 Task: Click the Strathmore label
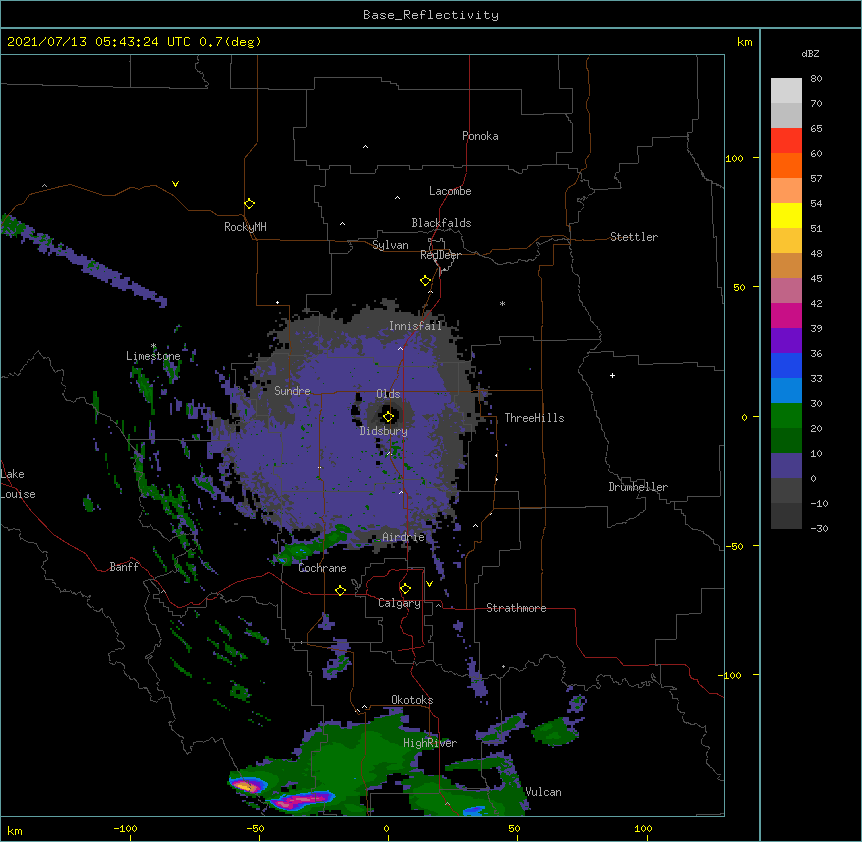(516, 608)
